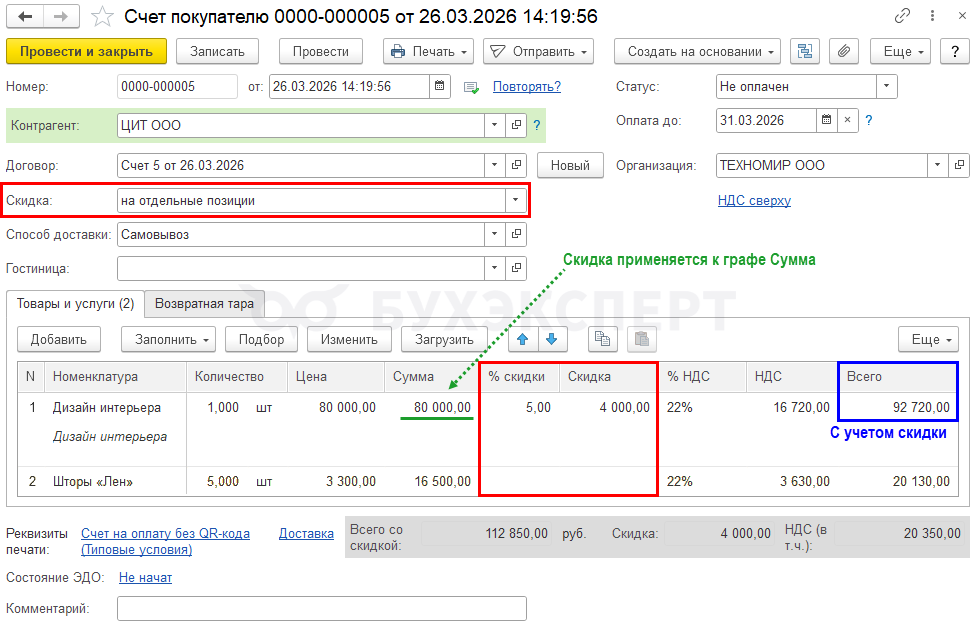The height and width of the screenshot is (624, 974).
Task: Open the calendar picker for invoice date
Action: (440, 86)
